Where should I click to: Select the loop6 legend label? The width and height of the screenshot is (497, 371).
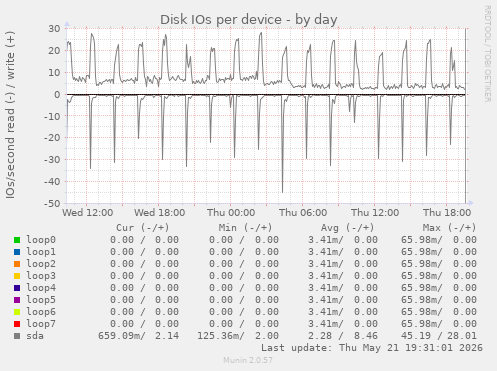click(41, 312)
